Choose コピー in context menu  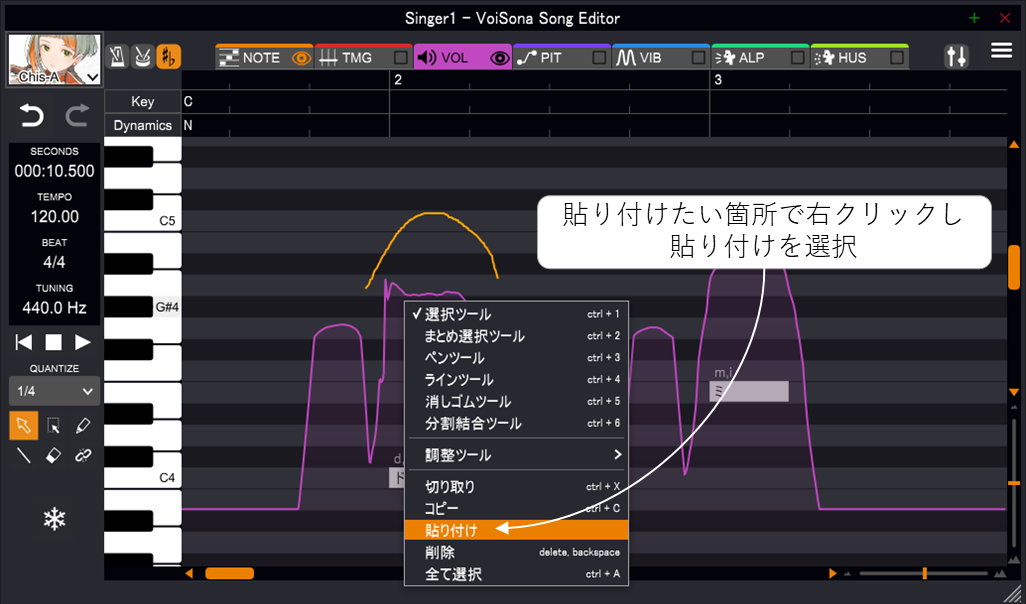[516, 508]
